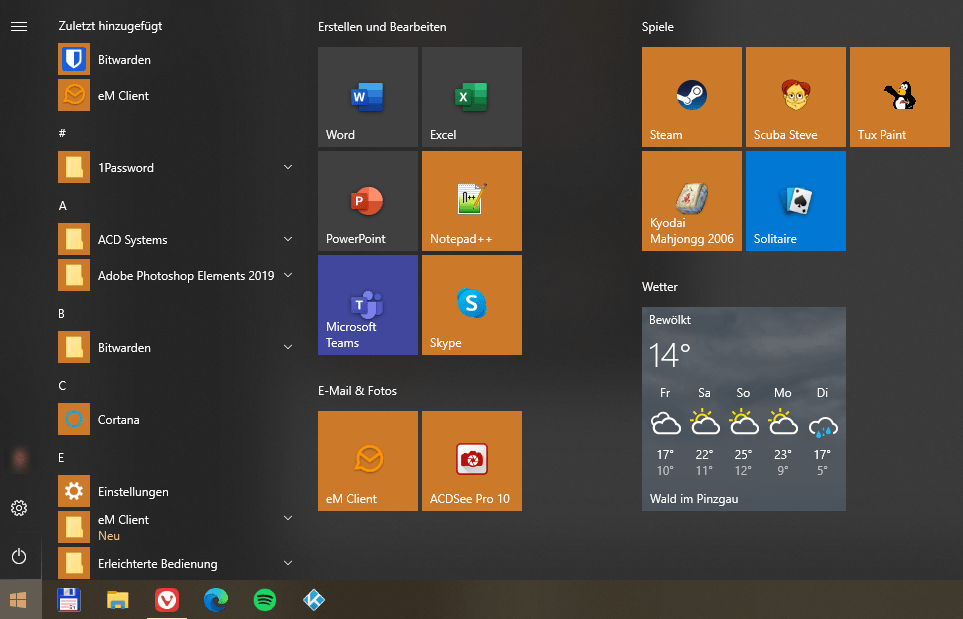Open Einstellungen from the app list
The image size is (963, 619).
pyautogui.click(x=175, y=492)
